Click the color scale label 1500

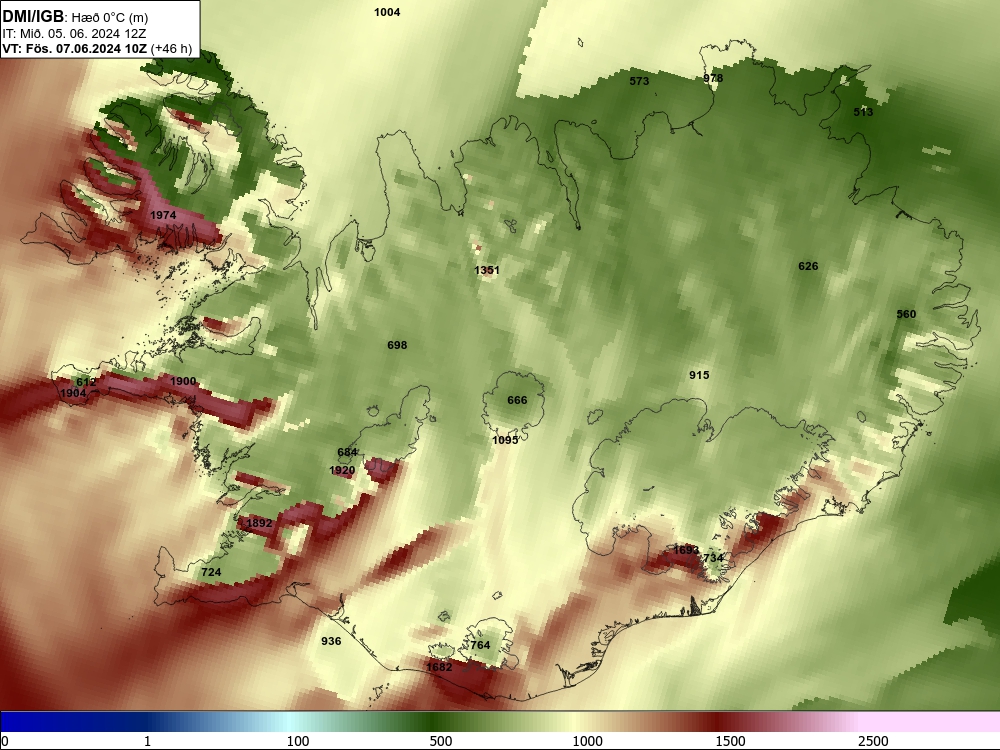point(730,741)
